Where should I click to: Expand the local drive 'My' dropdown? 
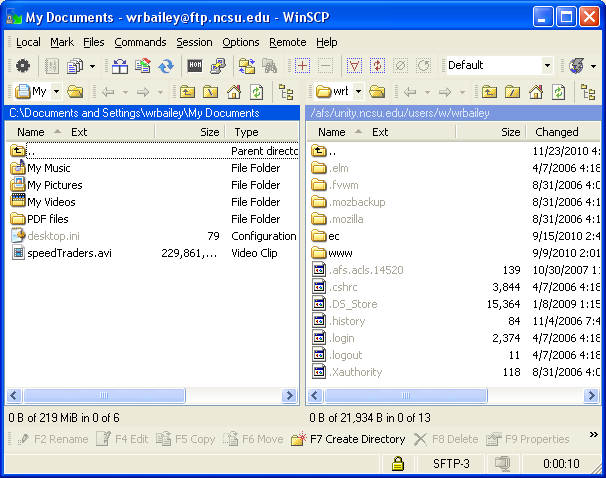[56, 92]
